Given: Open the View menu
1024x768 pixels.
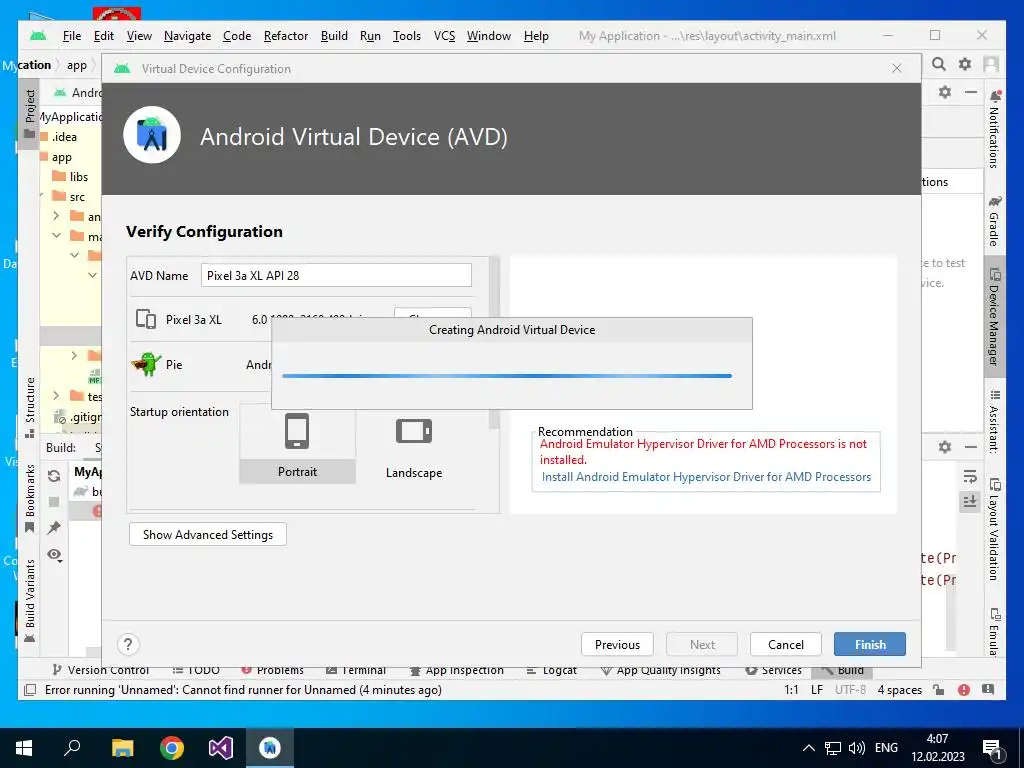Looking at the screenshot, I should (139, 36).
